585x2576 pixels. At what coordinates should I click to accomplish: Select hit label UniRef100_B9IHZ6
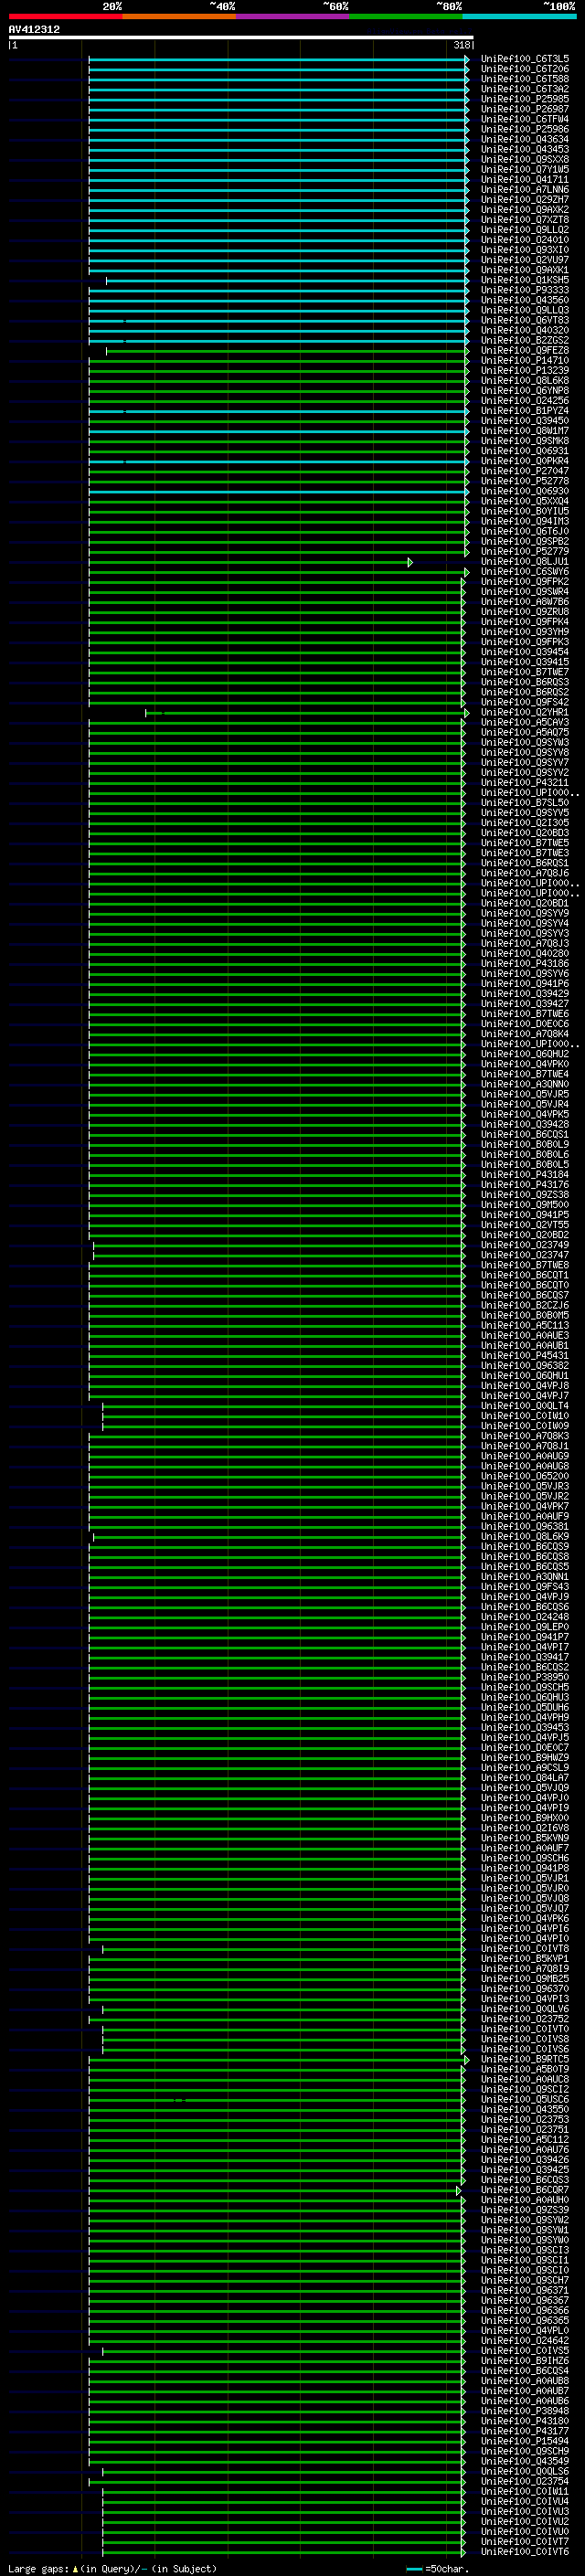(x=524, y=2360)
